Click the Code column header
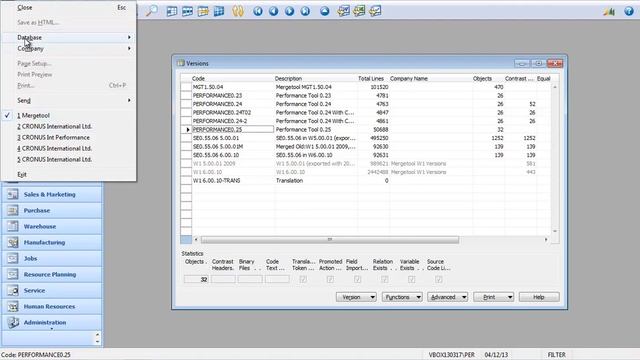Image resolution: width=640 pixels, height=360 pixels. [x=233, y=78]
